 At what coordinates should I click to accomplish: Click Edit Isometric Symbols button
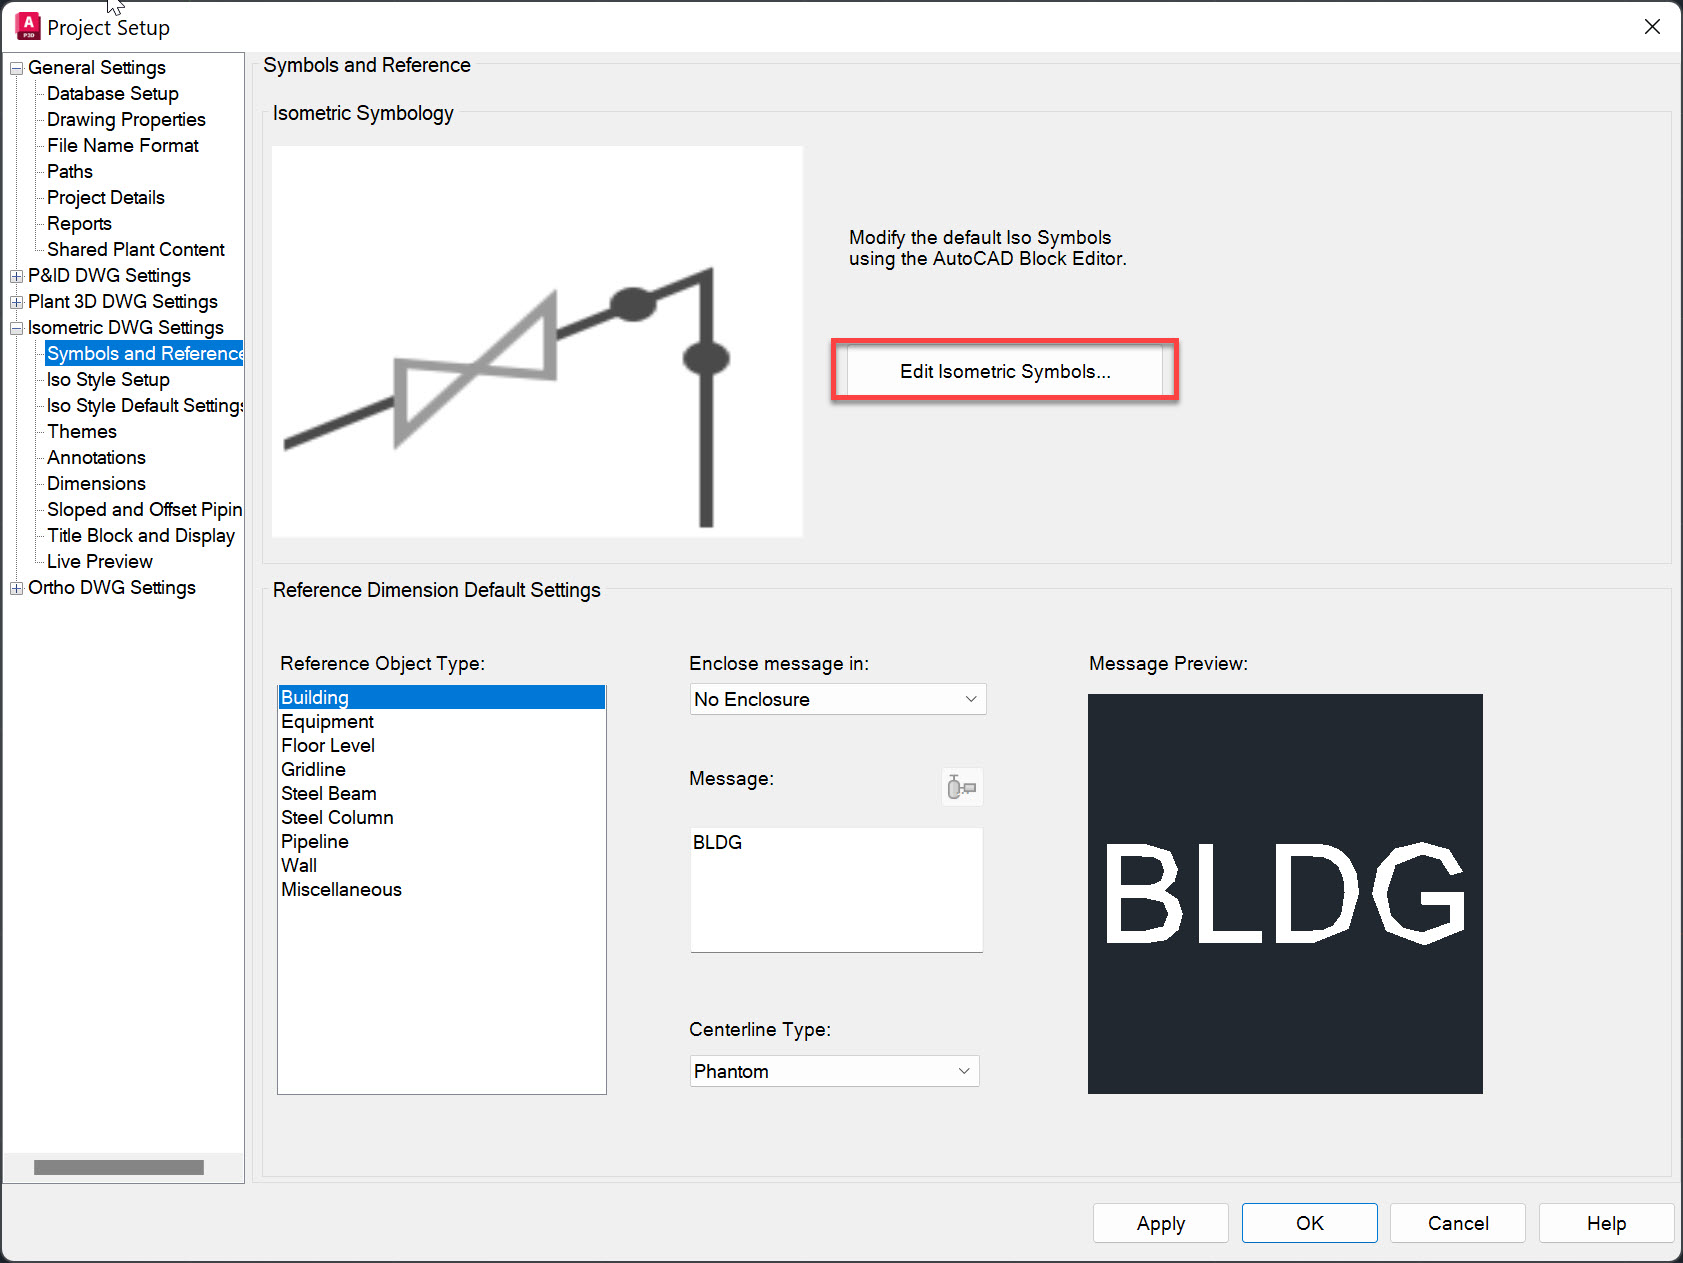[1005, 371]
